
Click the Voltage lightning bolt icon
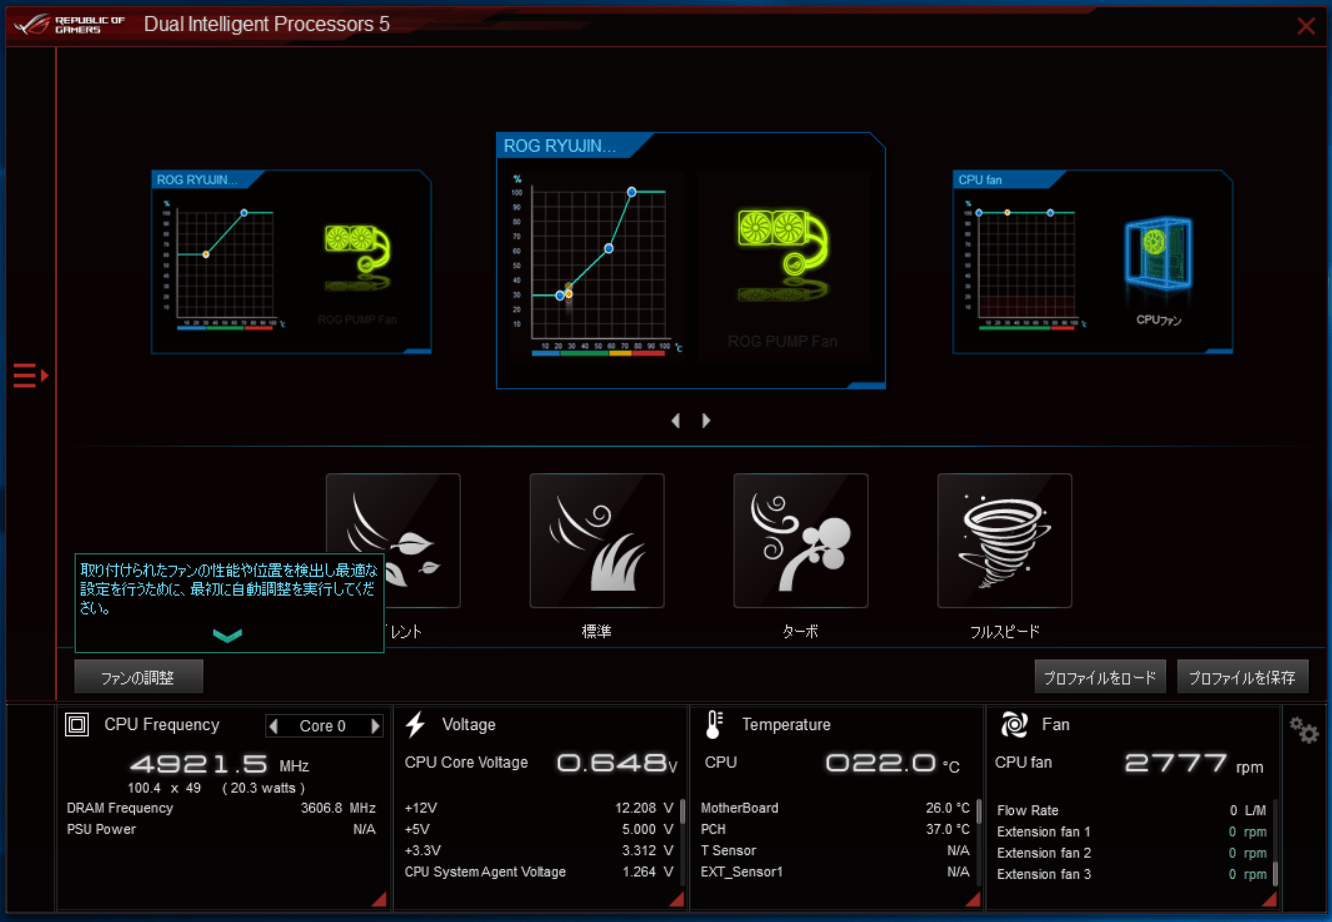point(416,725)
